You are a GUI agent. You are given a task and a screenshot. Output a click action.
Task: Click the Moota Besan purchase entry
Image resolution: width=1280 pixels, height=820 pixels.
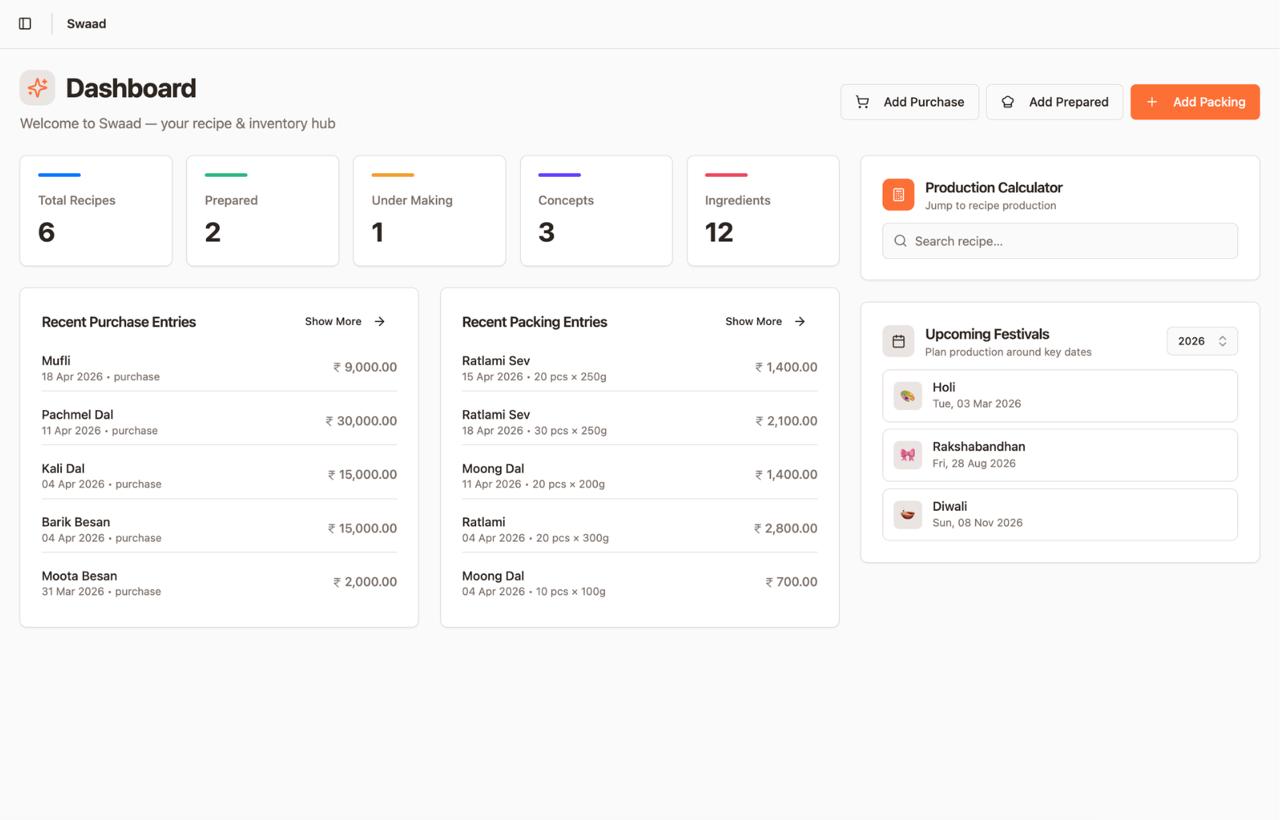tap(219, 583)
